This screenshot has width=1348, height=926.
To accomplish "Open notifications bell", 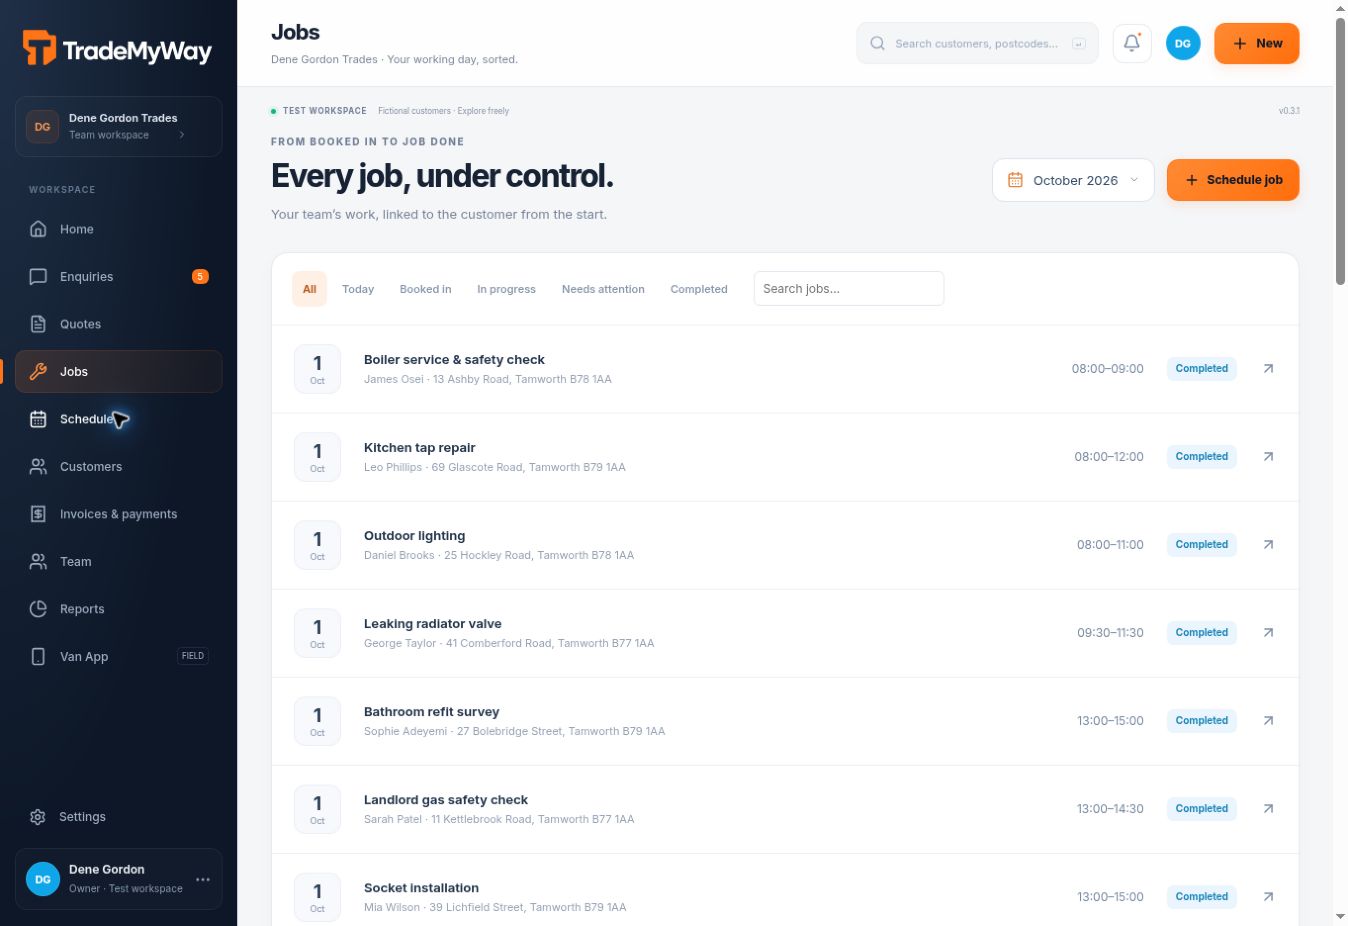I will click(x=1132, y=43).
